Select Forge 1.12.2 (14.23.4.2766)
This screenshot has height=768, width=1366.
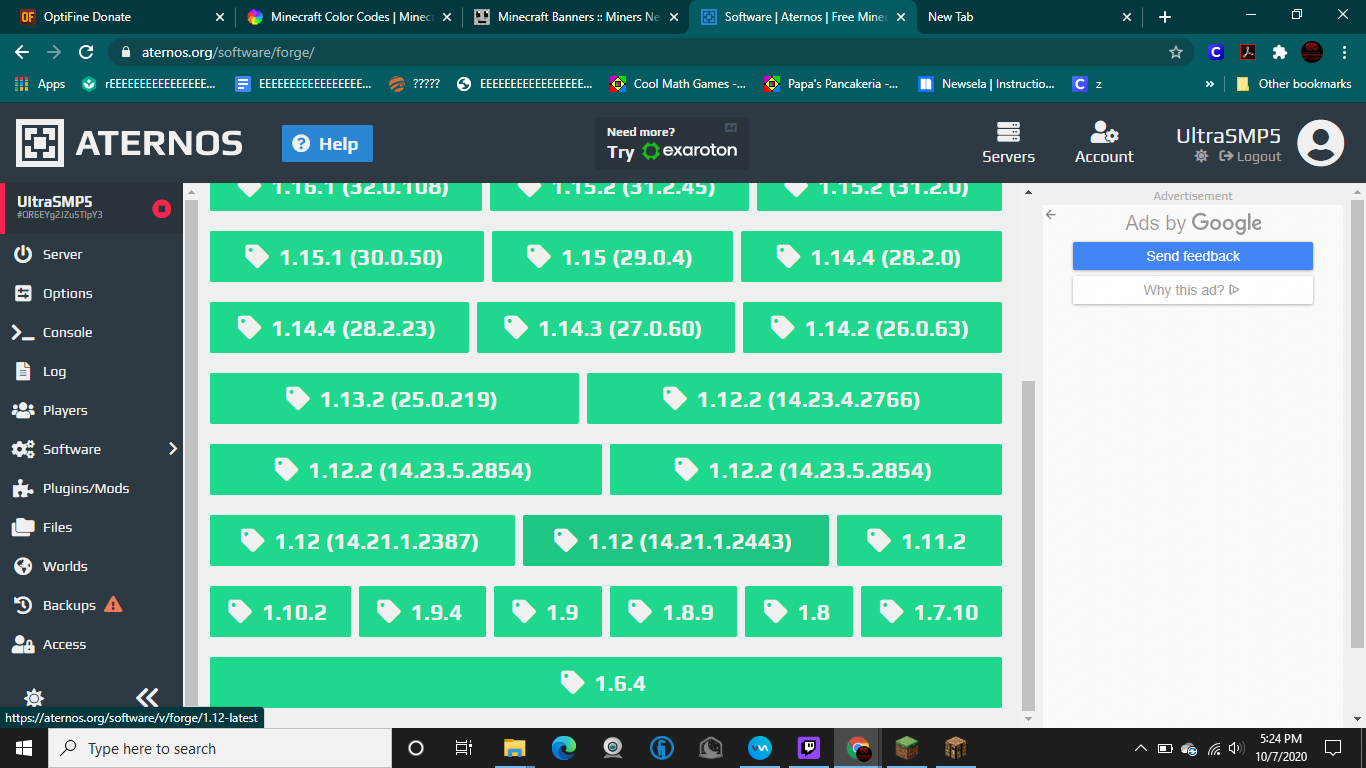(x=794, y=399)
